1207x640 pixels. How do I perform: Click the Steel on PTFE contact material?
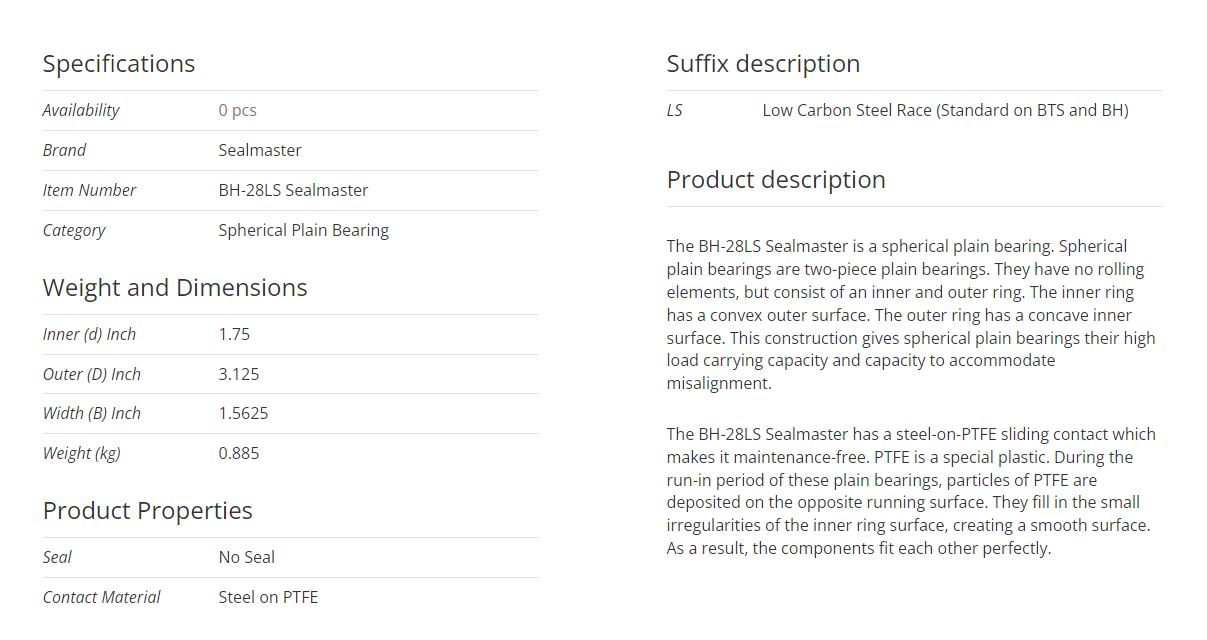(268, 597)
